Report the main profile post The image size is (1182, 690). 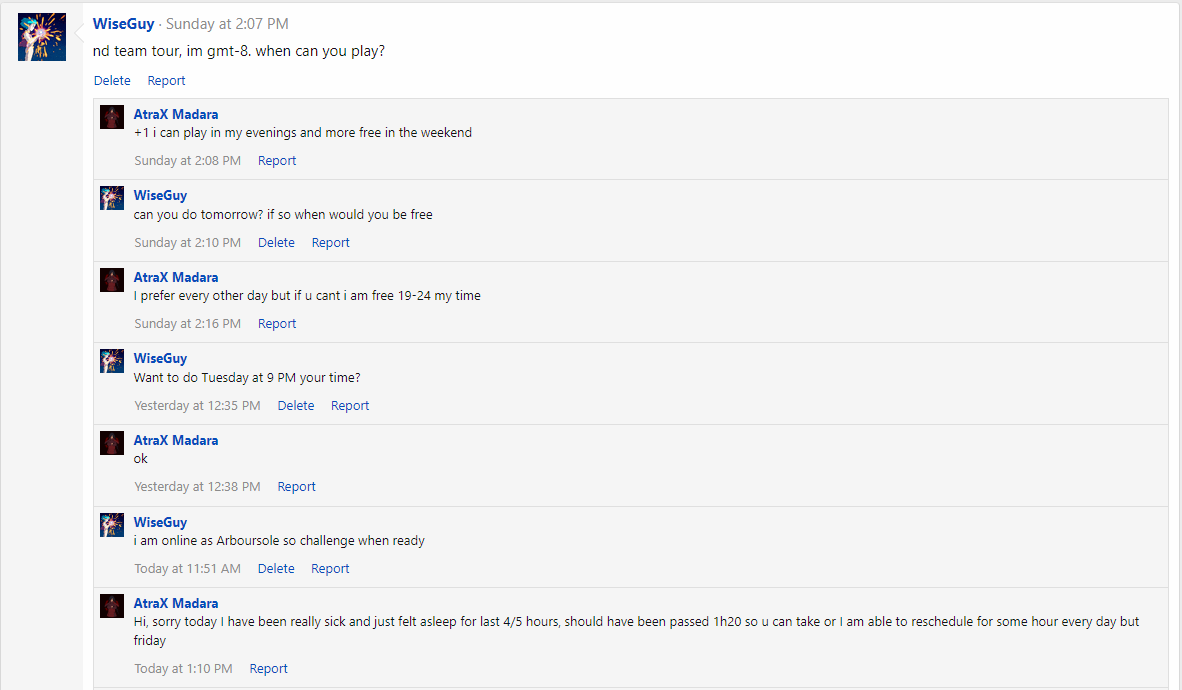point(166,81)
